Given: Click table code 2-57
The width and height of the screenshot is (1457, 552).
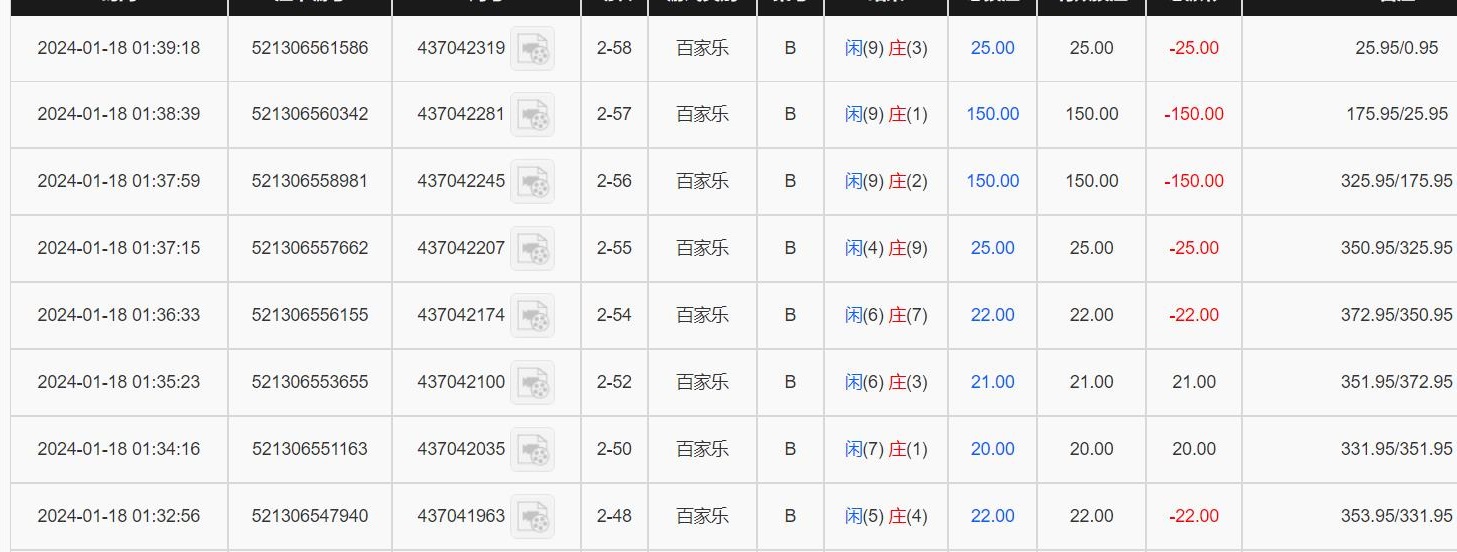Looking at the screenshot, I should click(x=614, y=114).
